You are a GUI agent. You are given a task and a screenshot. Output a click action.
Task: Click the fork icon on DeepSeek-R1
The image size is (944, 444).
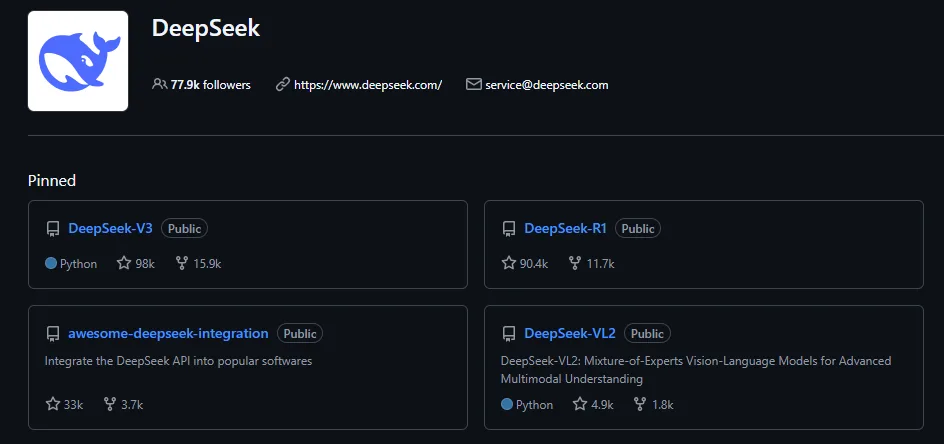coord(575,263)
